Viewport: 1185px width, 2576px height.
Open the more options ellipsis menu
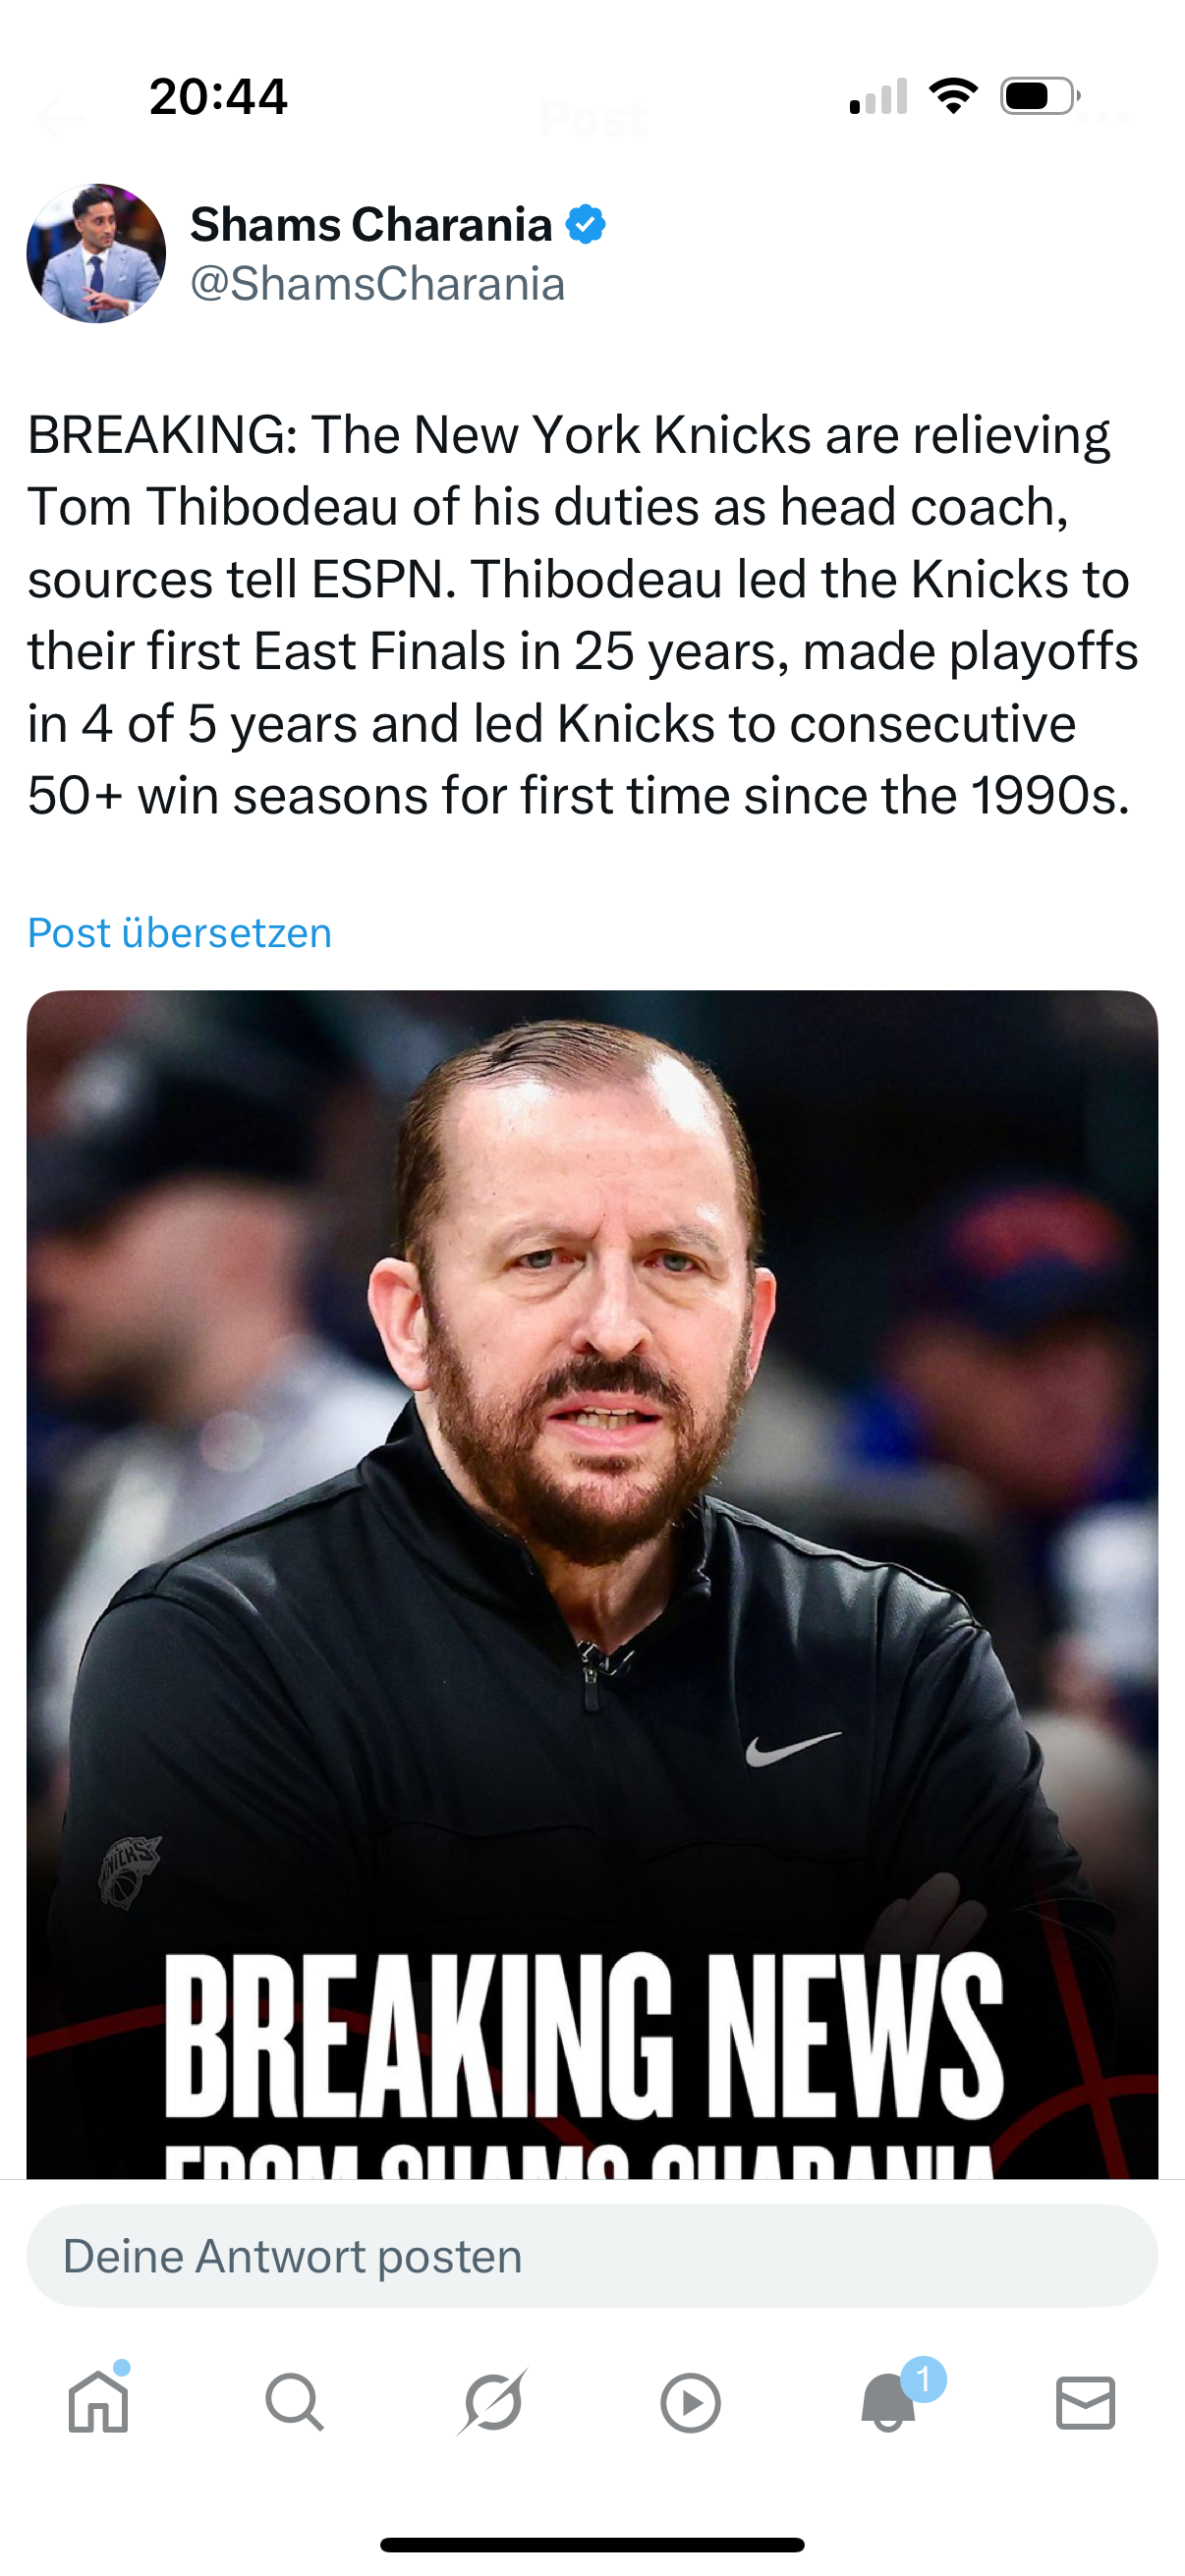pos(1112,120)
